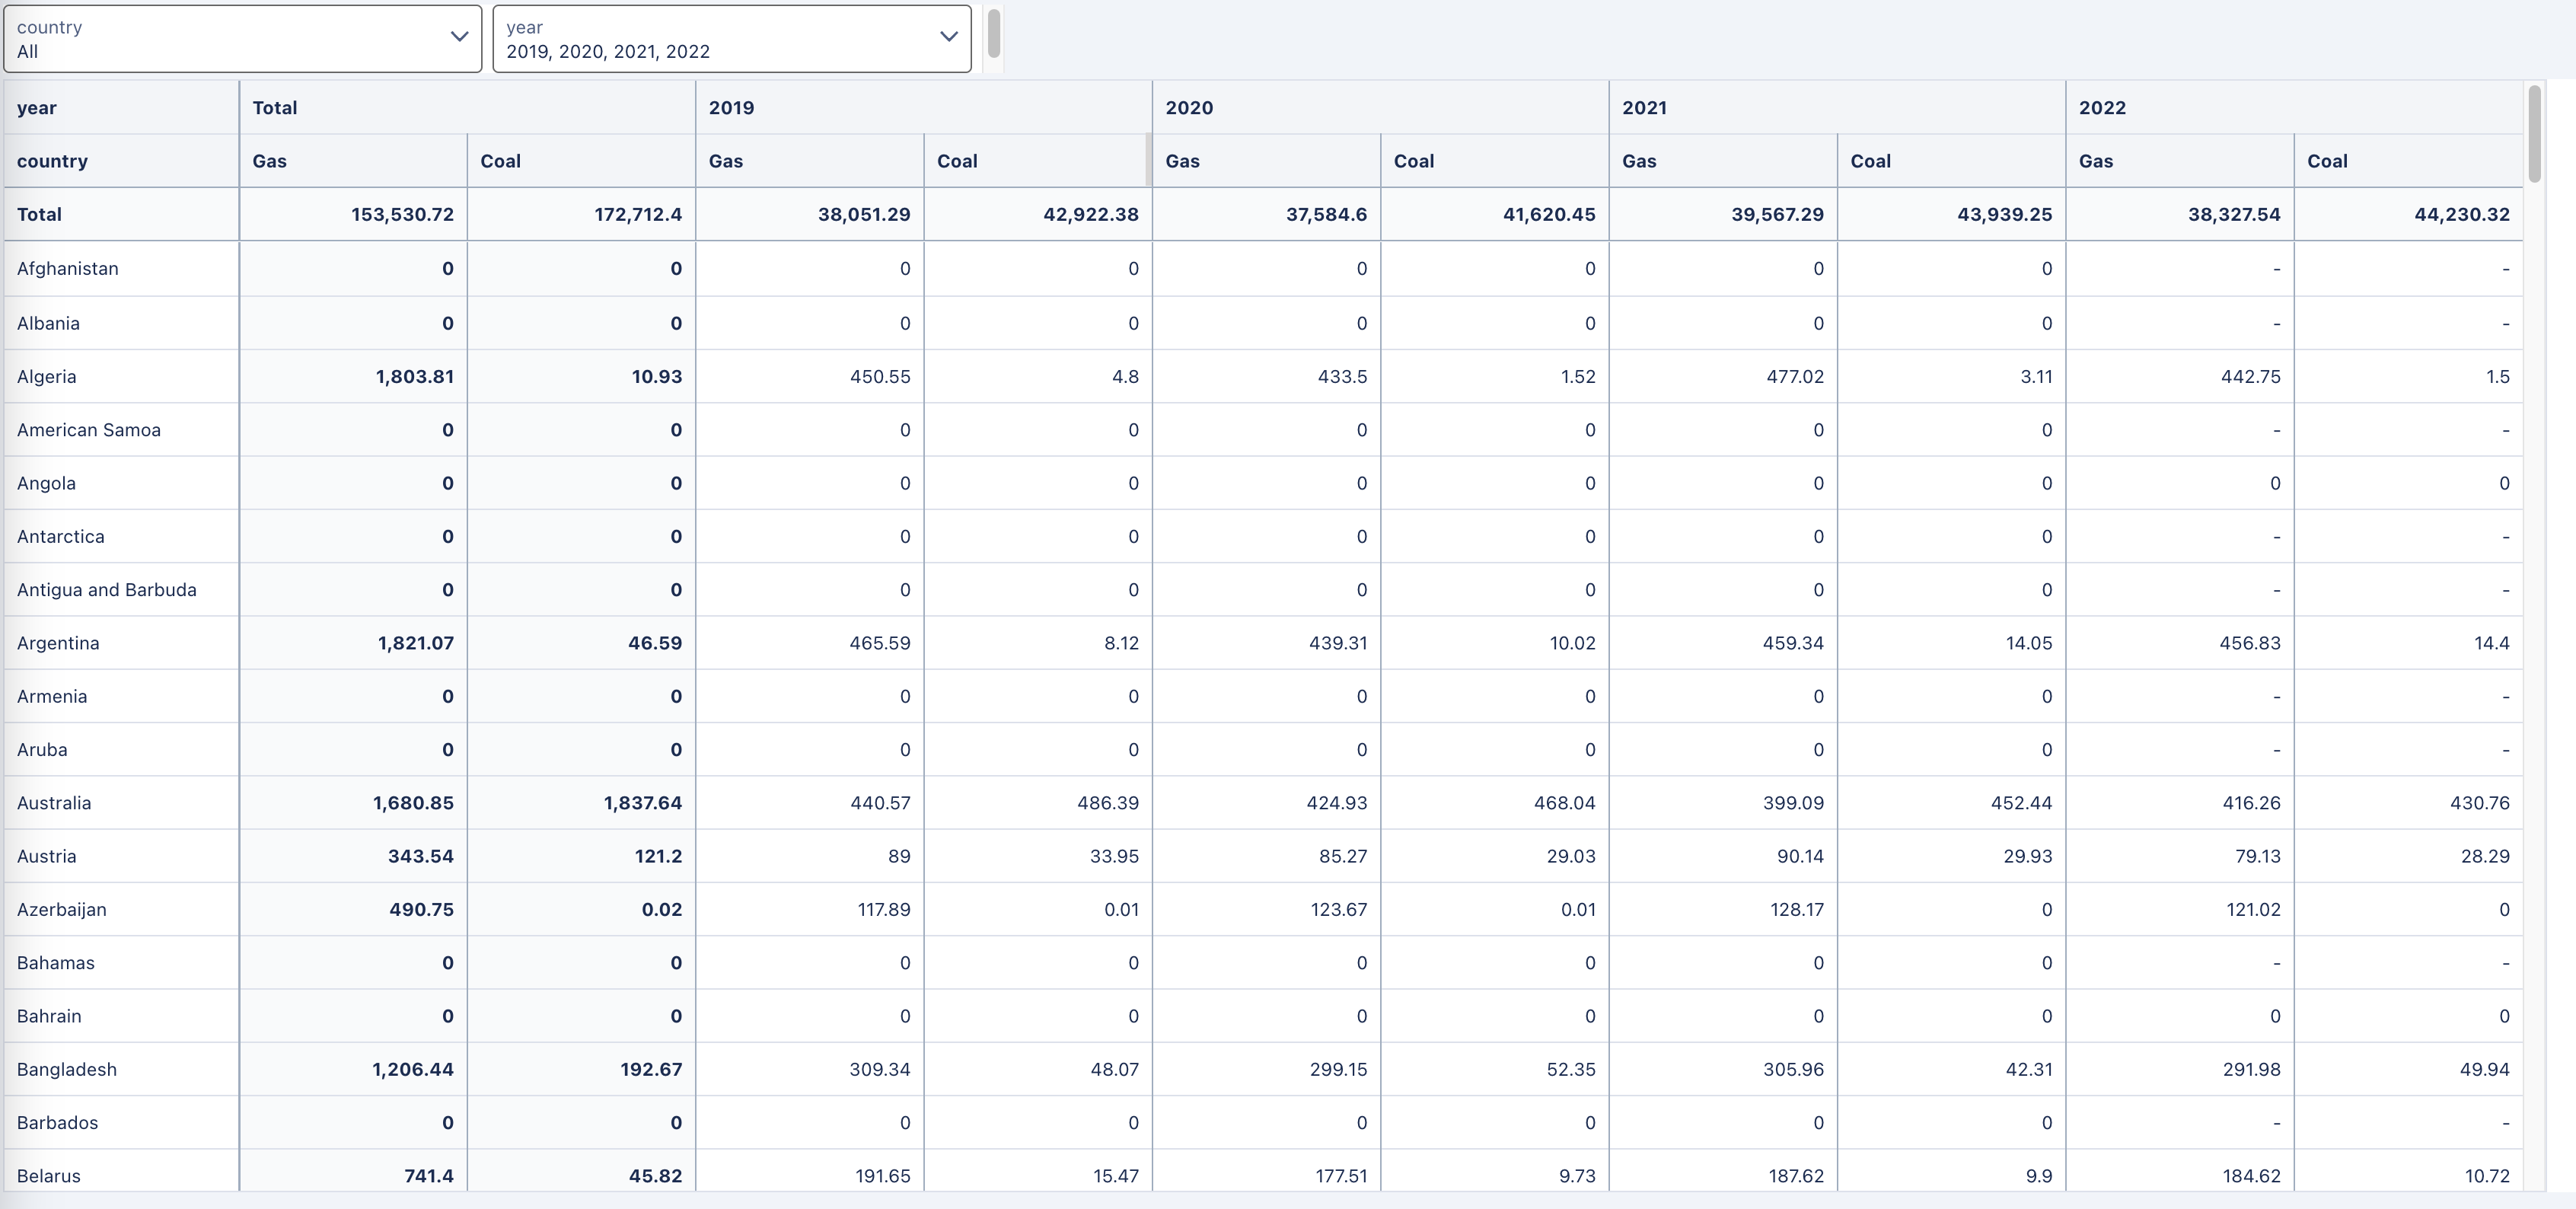Click the Coal header under 2019
The width and height of the screenshot is (2576, 1209).
(x=957, y=161)
